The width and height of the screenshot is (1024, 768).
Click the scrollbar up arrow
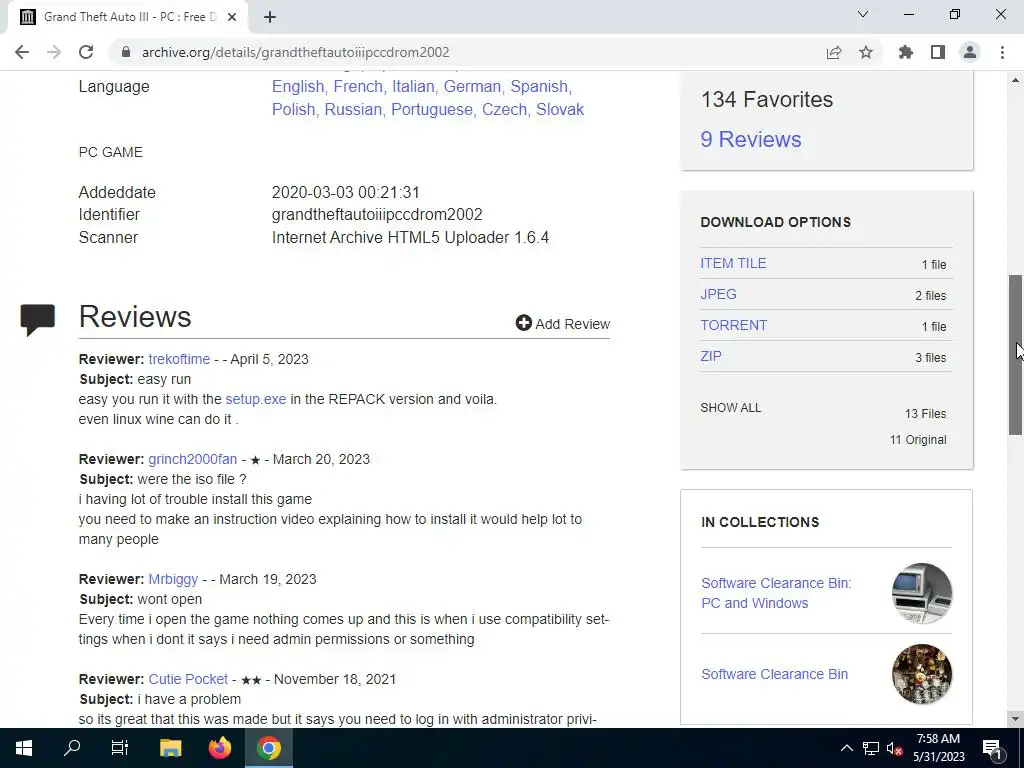[x=1015, y=80]
